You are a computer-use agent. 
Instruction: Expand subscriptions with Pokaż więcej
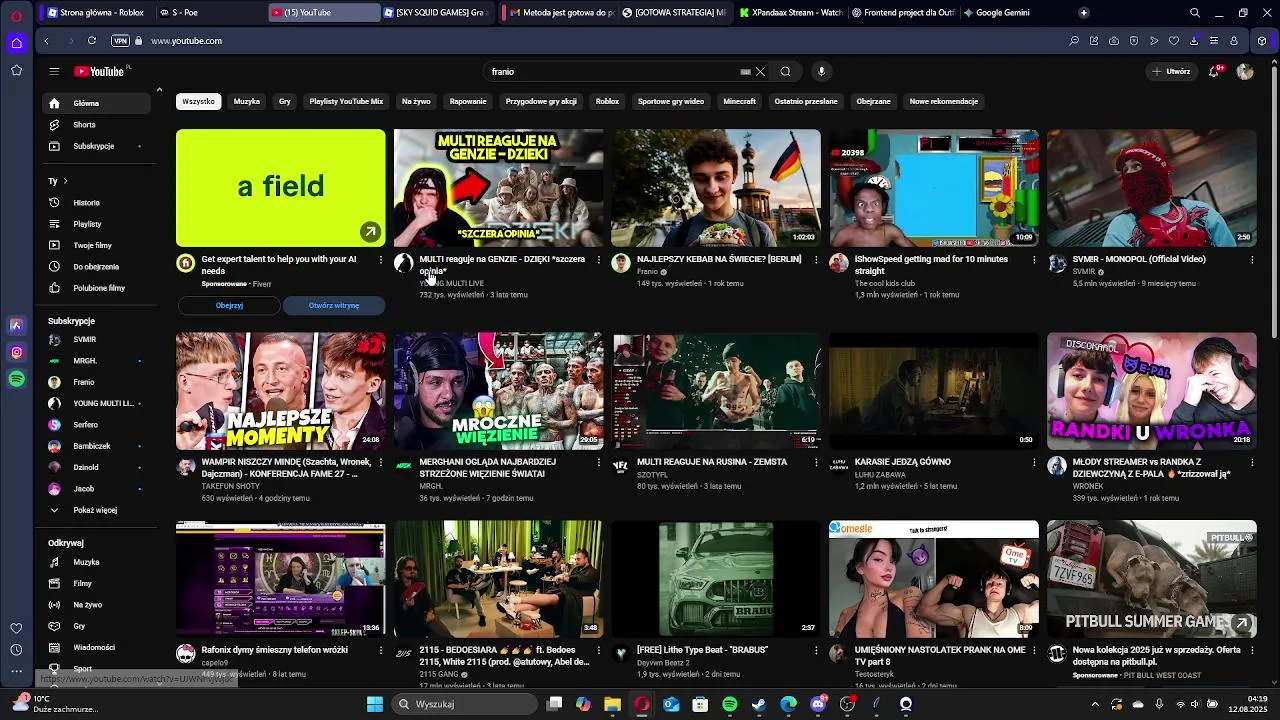pos(96,510)
